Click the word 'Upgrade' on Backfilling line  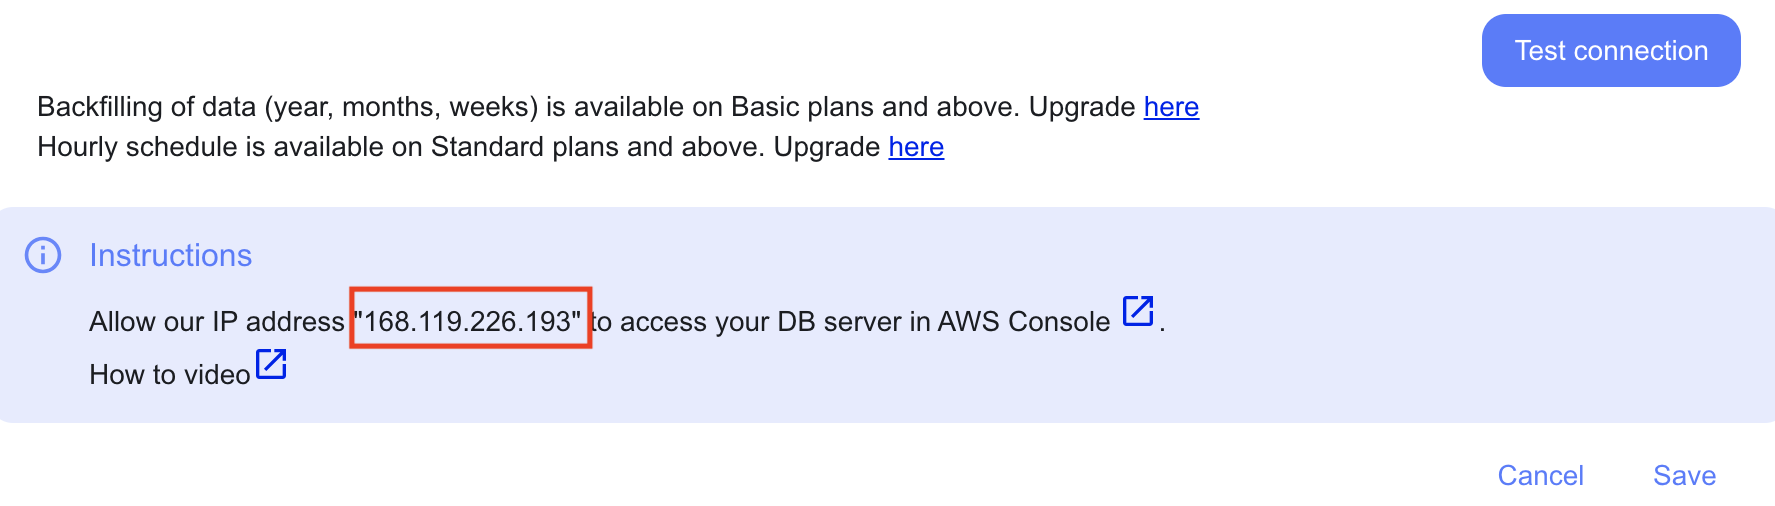(x=1082, y=107)
